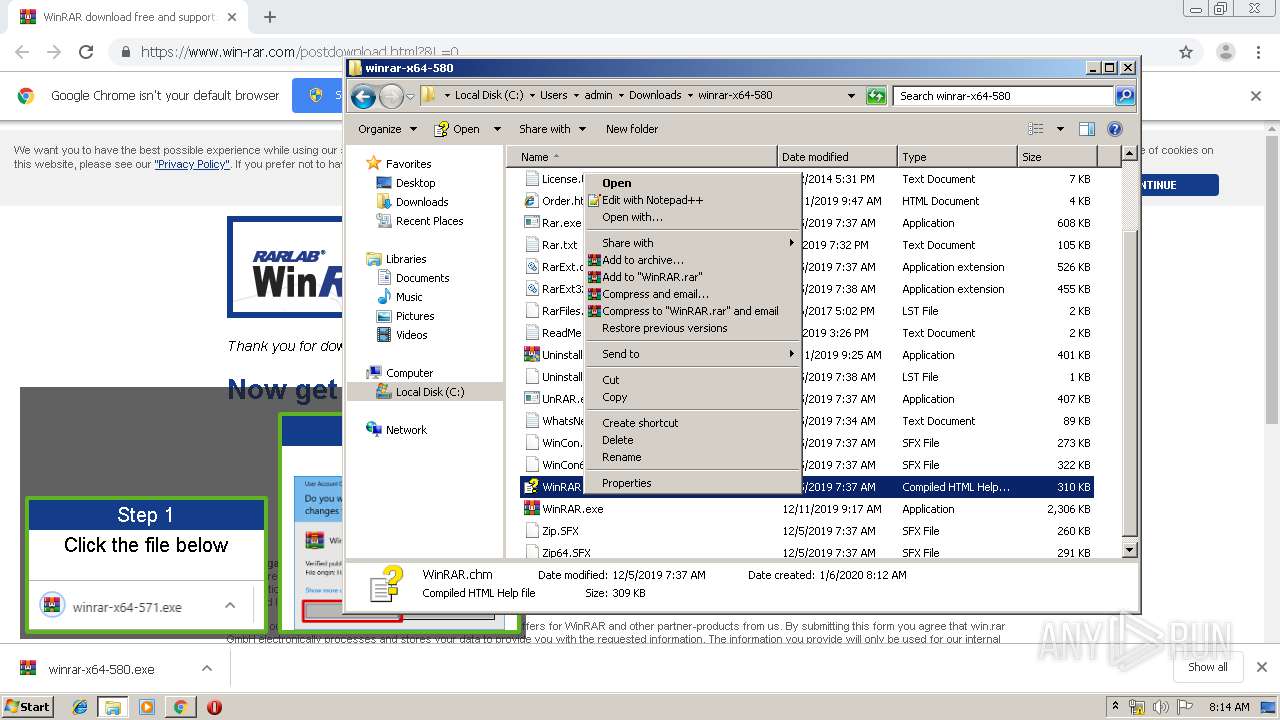Sort by Date modified column header
1280x720 pixels.
tap(837, 157)
